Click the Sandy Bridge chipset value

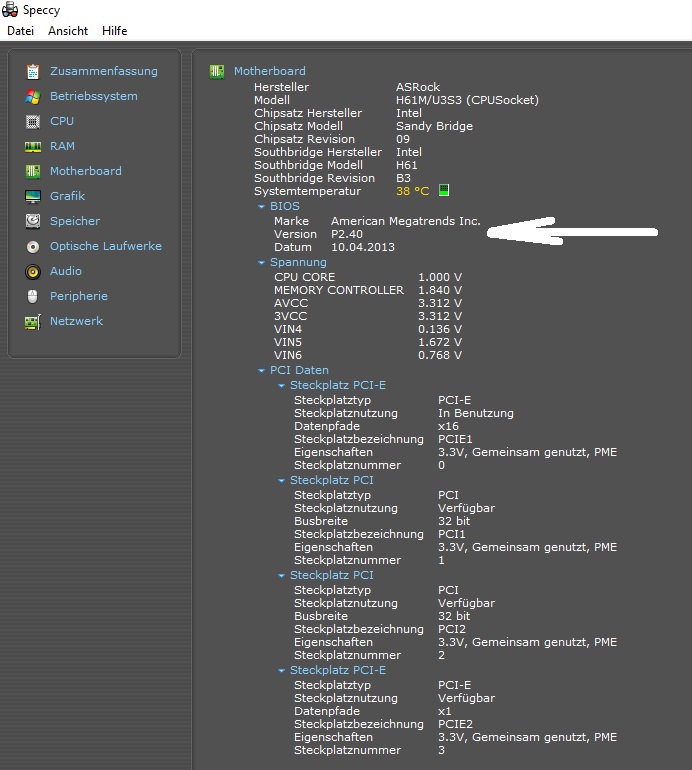pyautogui.click(x=435, y=126)
